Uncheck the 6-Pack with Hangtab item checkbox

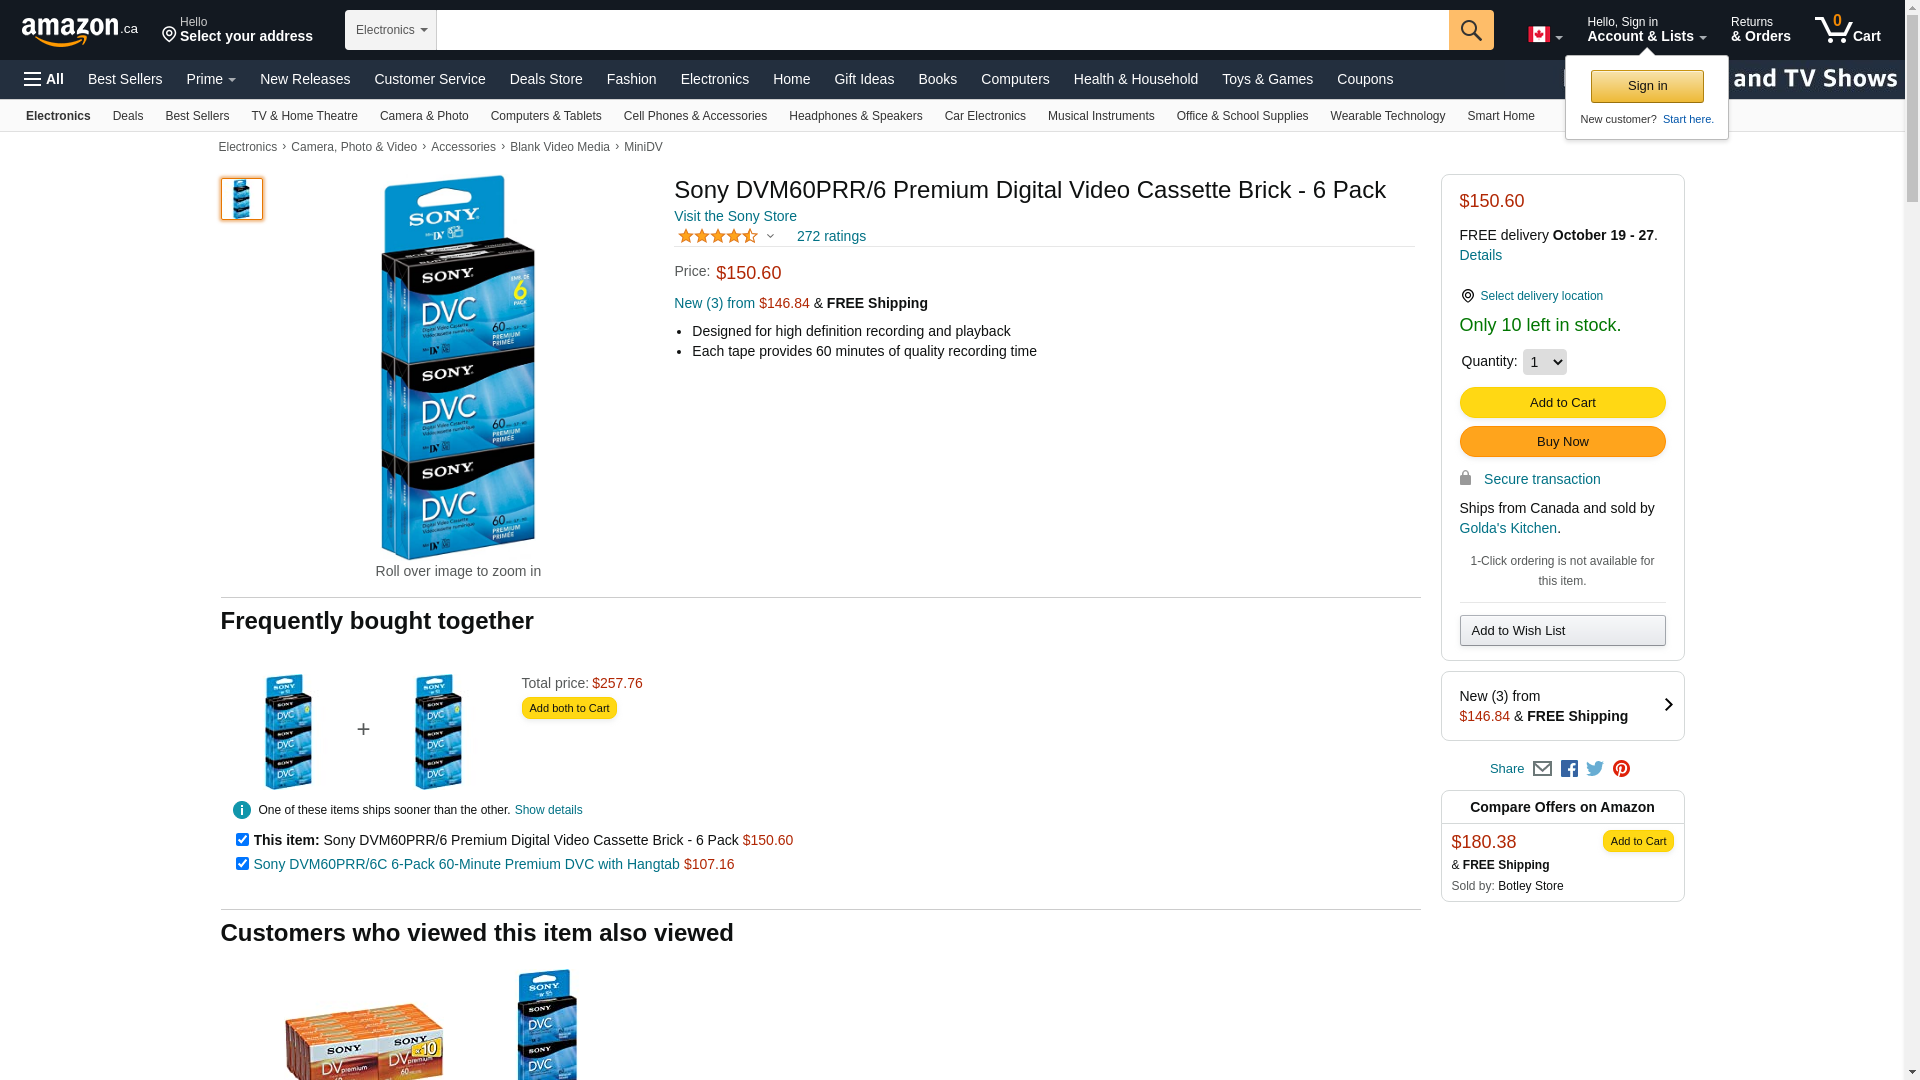coord(242,864)
